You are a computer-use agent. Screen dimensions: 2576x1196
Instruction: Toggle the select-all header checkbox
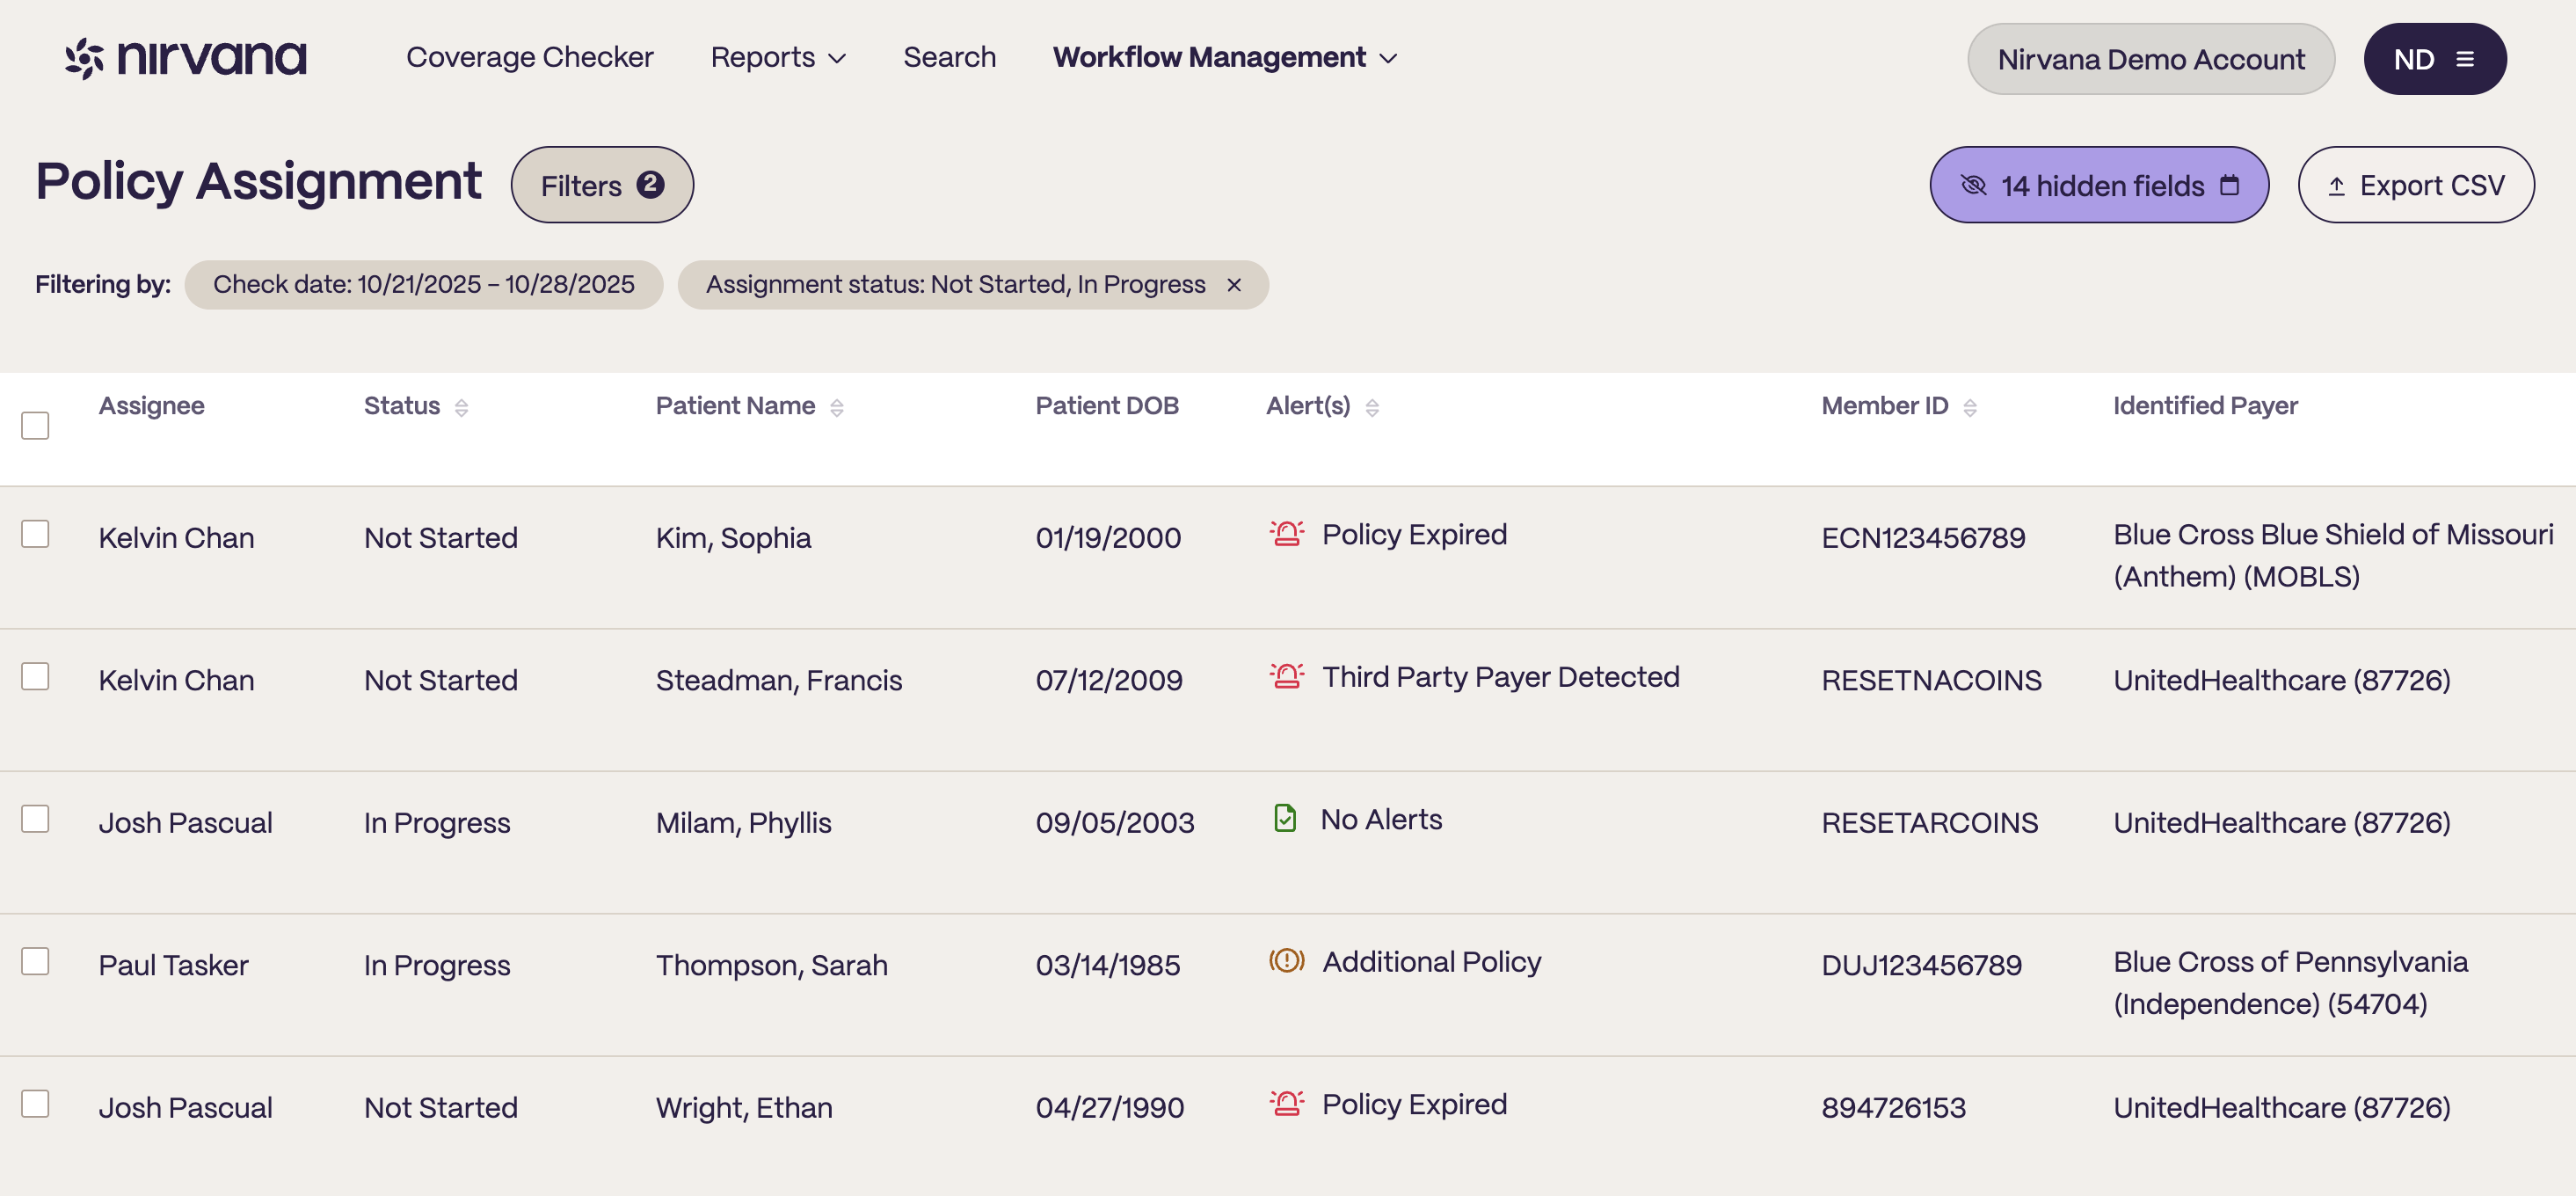35,426
